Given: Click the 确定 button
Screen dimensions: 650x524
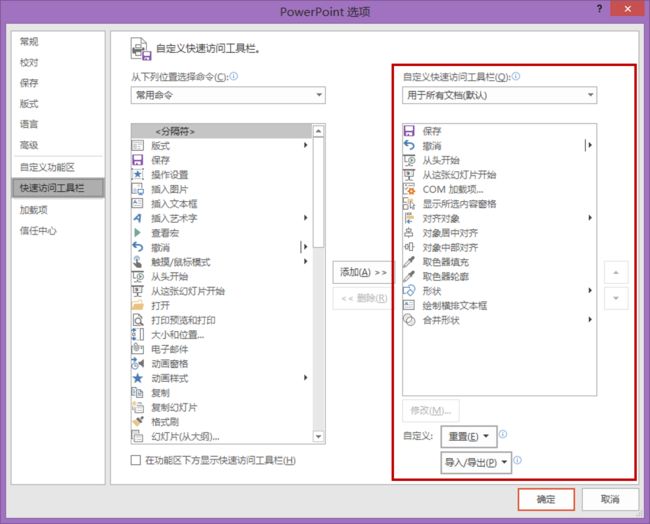Looking at the screenshot, I should click(546, 499).
